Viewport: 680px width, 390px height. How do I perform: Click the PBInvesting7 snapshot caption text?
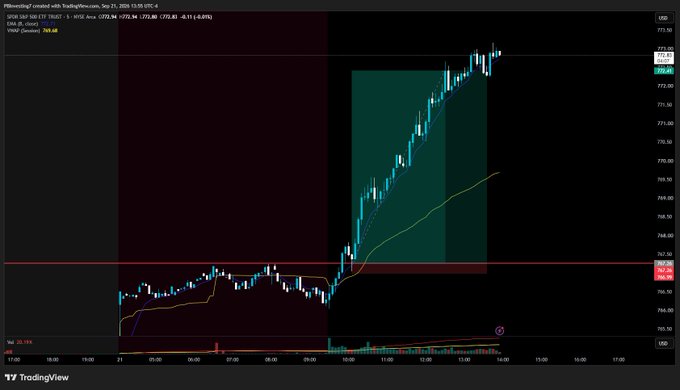point(81,6)
